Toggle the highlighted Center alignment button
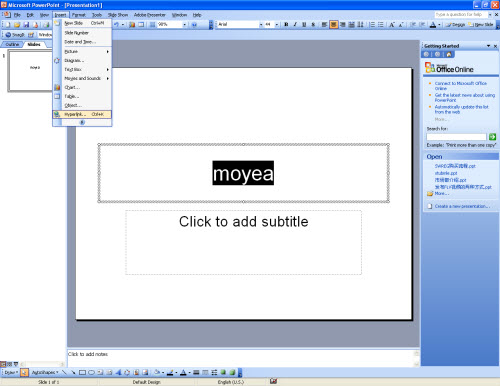This screenshot has width=500, height=386. (x=334, y=24)
